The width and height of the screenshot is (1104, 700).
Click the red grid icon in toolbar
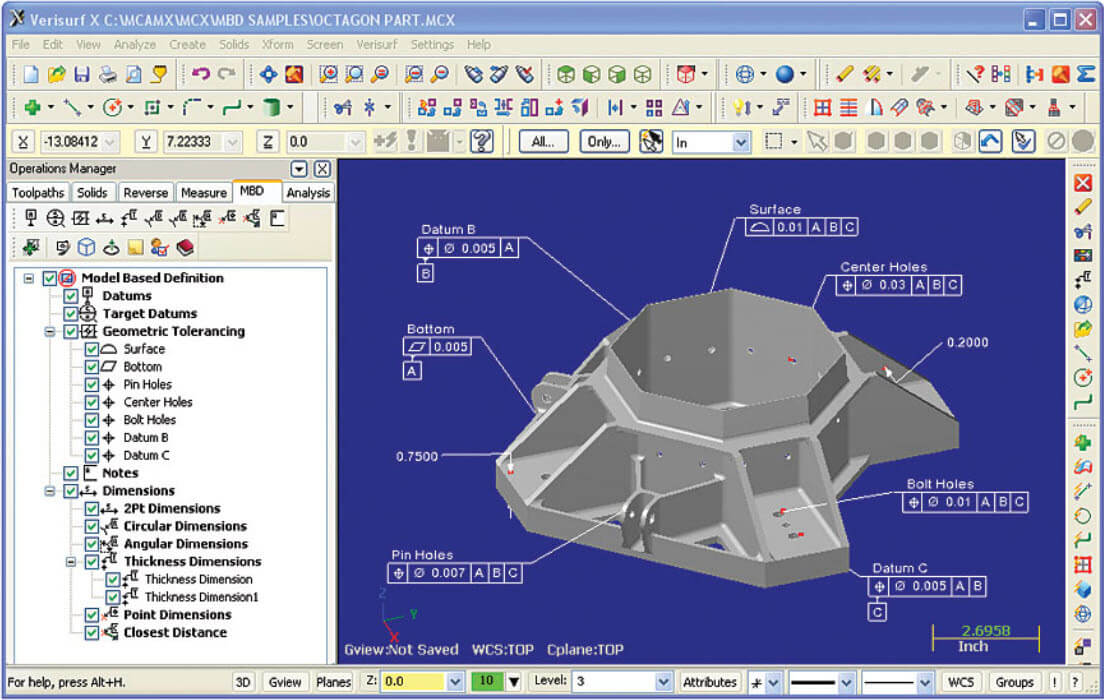822,108
